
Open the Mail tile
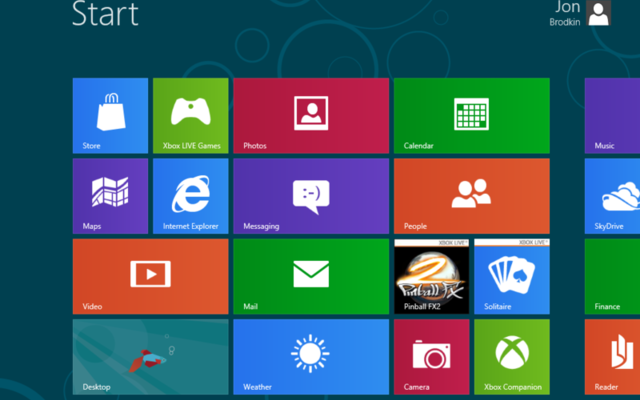pyautogui.click(x=311, y=276)
